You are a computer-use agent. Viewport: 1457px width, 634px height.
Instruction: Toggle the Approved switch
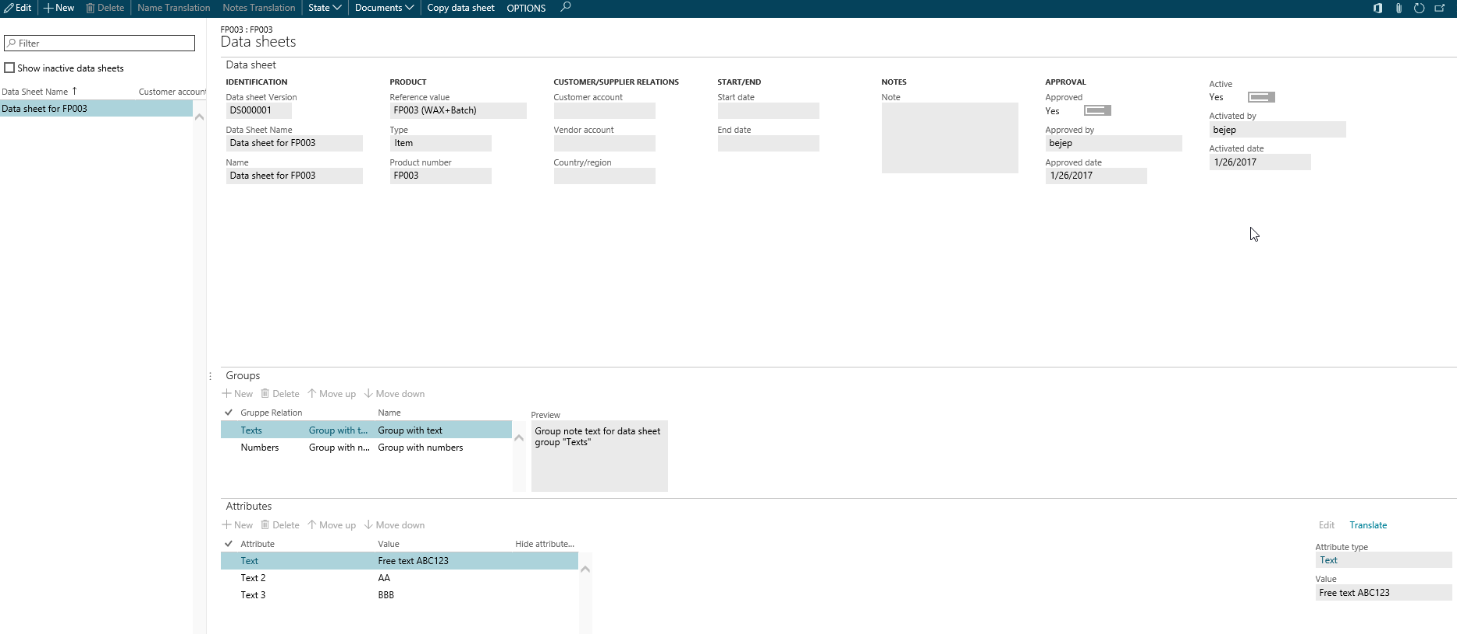[1097, 110]
